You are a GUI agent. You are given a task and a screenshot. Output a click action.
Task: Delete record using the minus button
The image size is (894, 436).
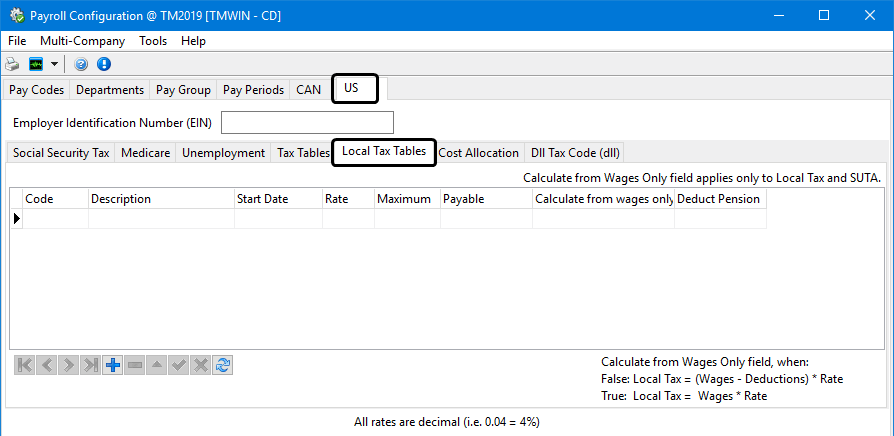pyautogui.click(x=135, y=365)
